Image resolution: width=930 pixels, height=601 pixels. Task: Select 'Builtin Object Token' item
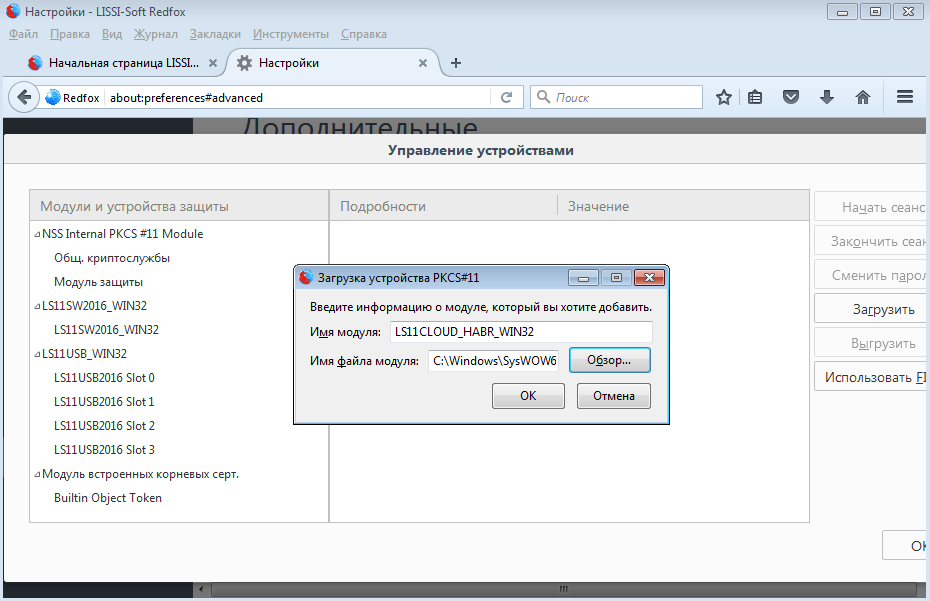108,498
